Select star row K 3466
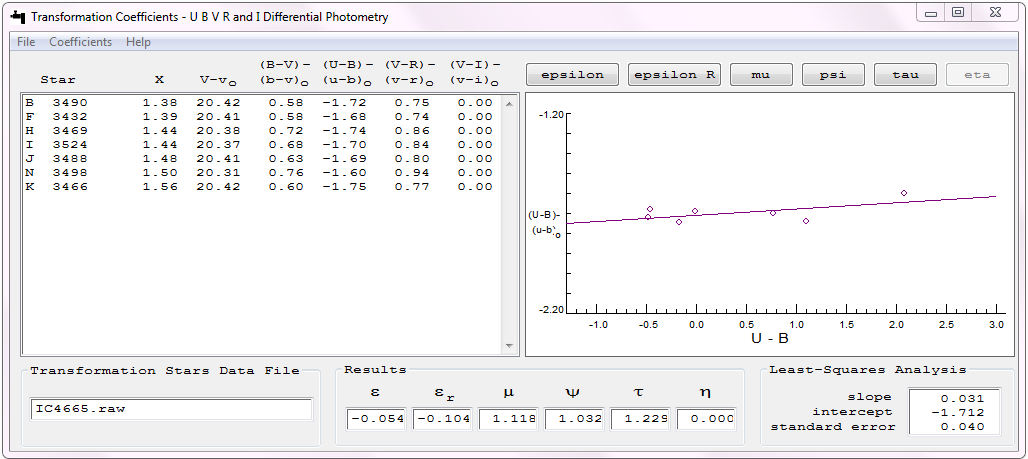 pos(259,187)
